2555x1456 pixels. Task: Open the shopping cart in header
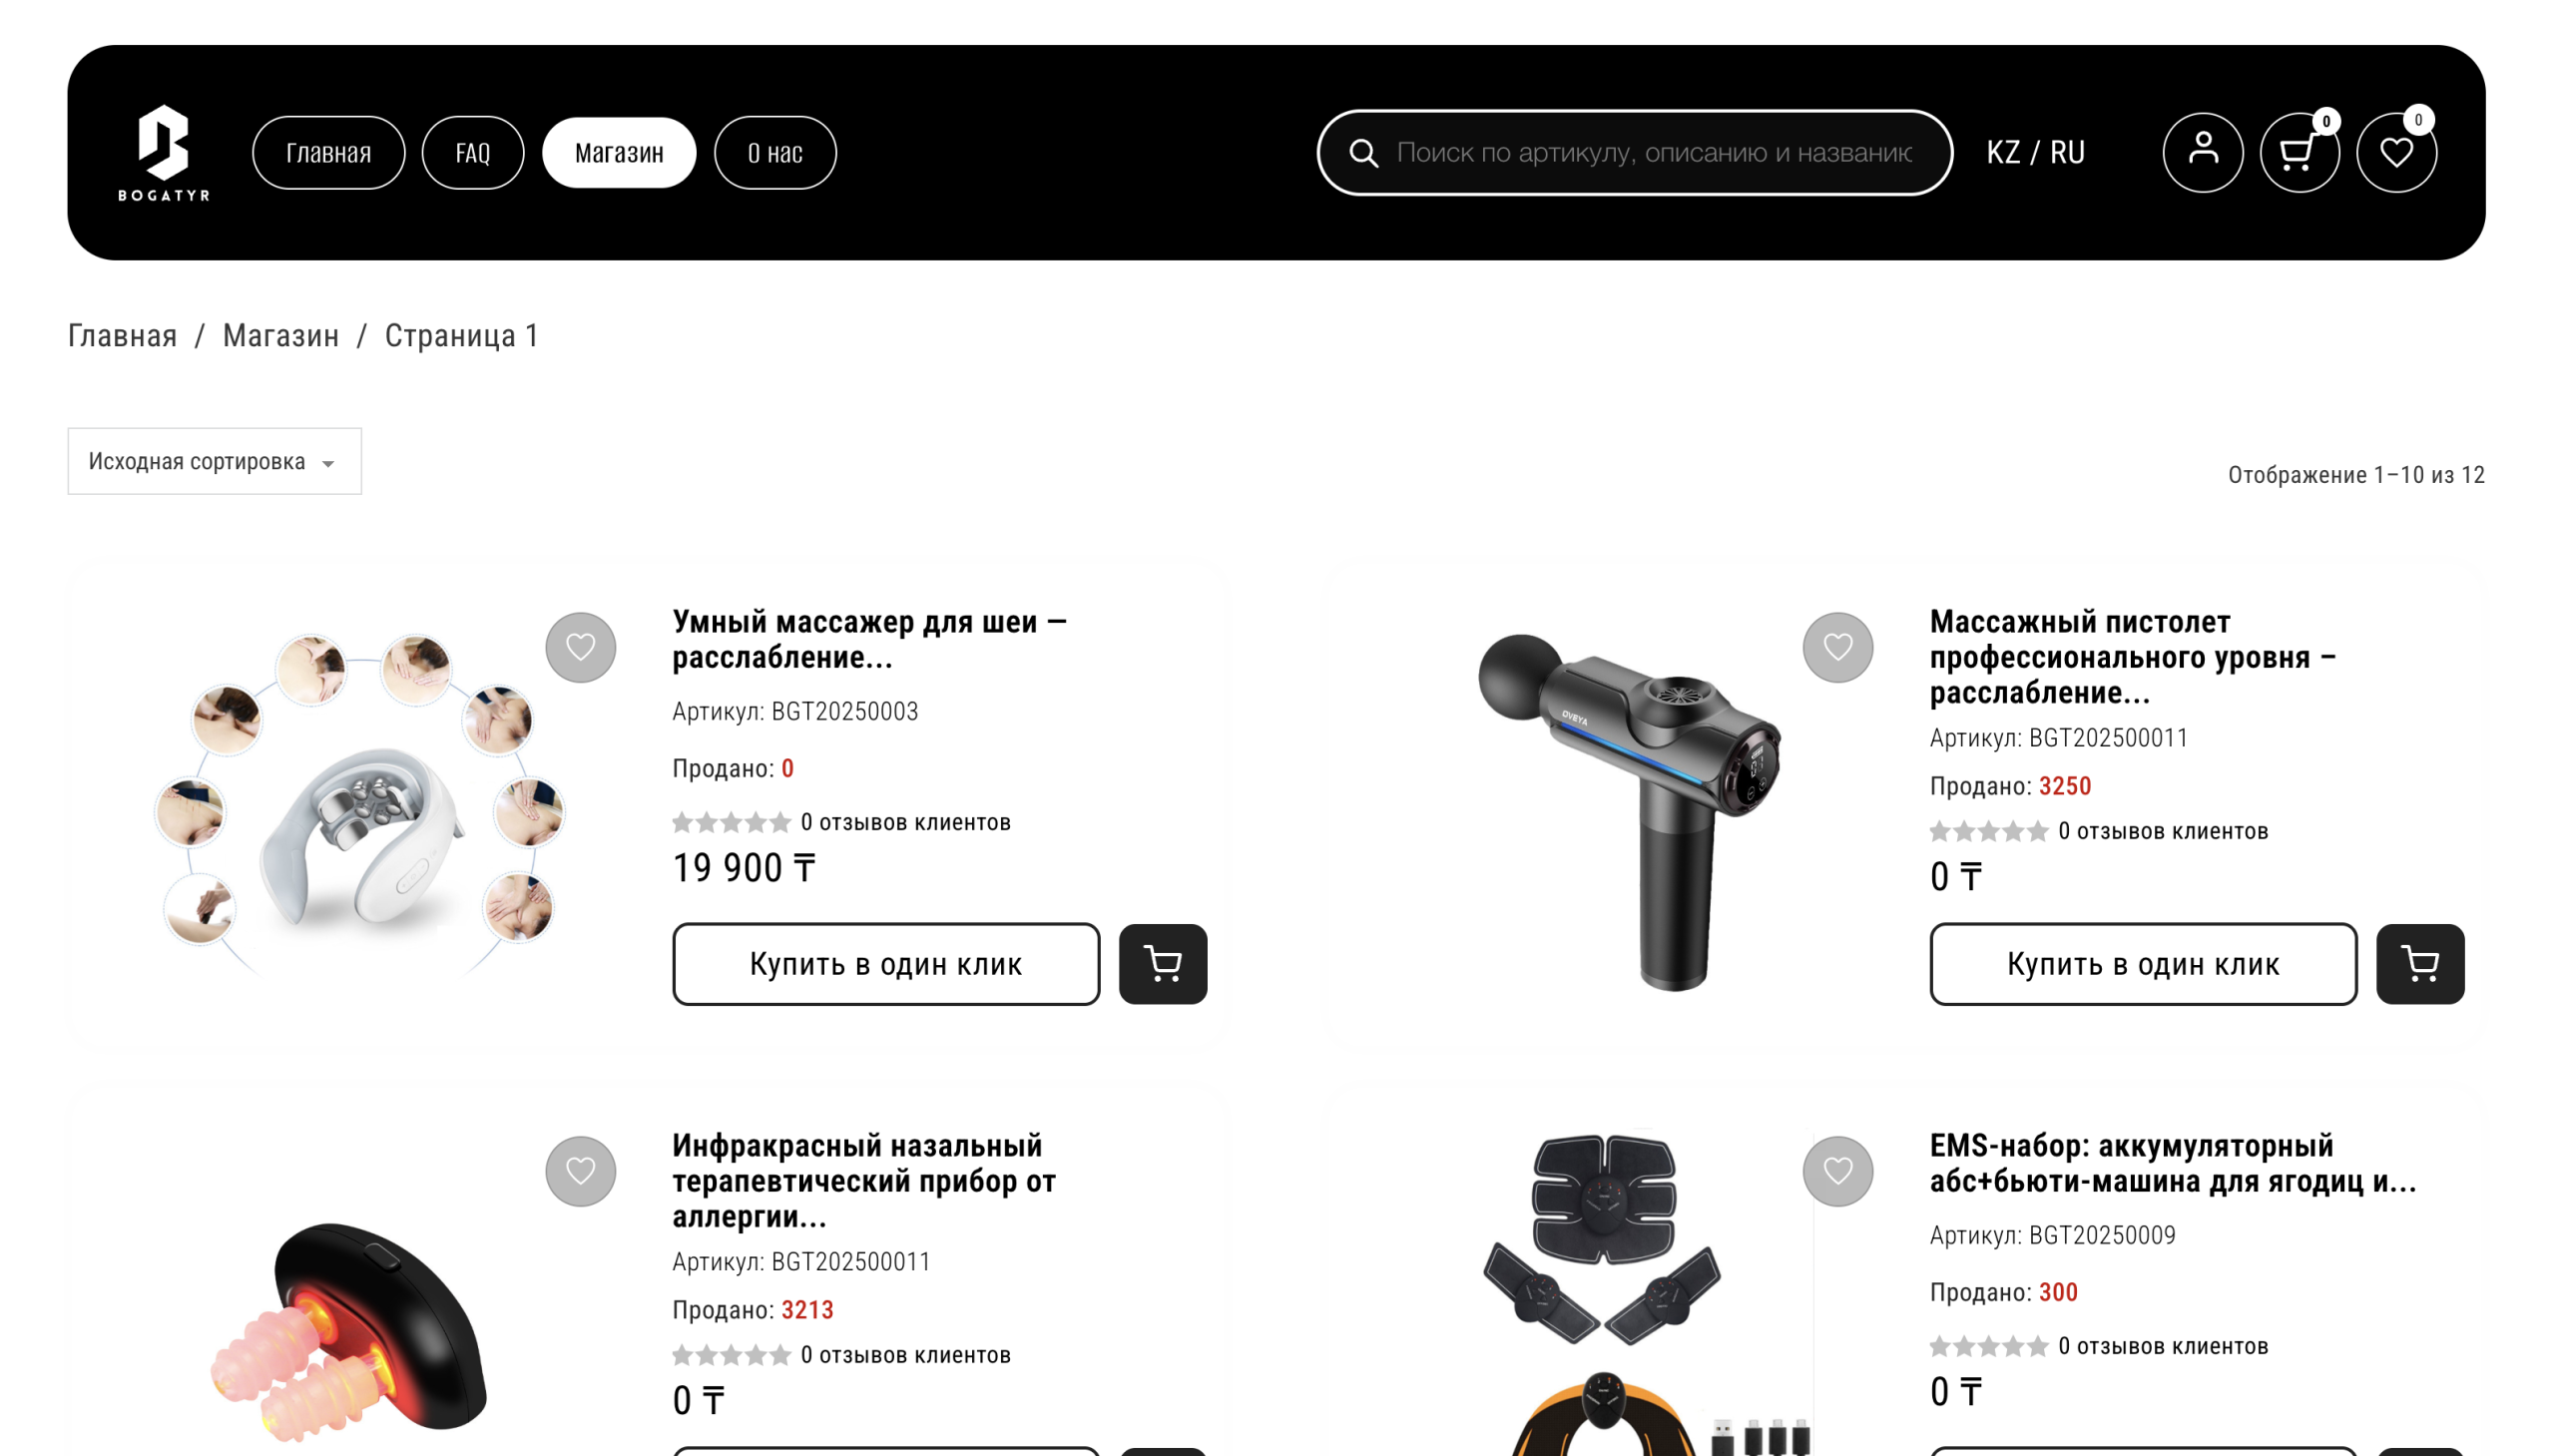click(2299, 152)
